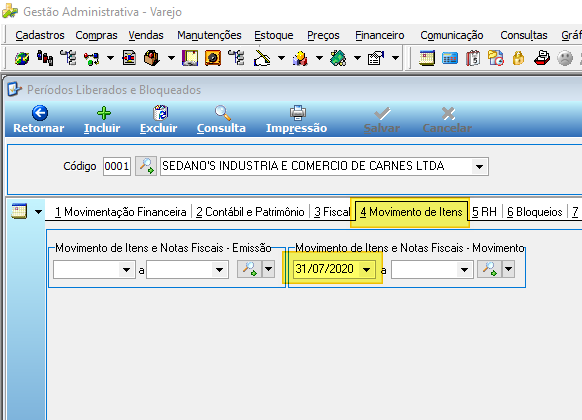Open the Cadastros menu
The image size is (582, 420).
pyautogui.click(x=40, y=35)
